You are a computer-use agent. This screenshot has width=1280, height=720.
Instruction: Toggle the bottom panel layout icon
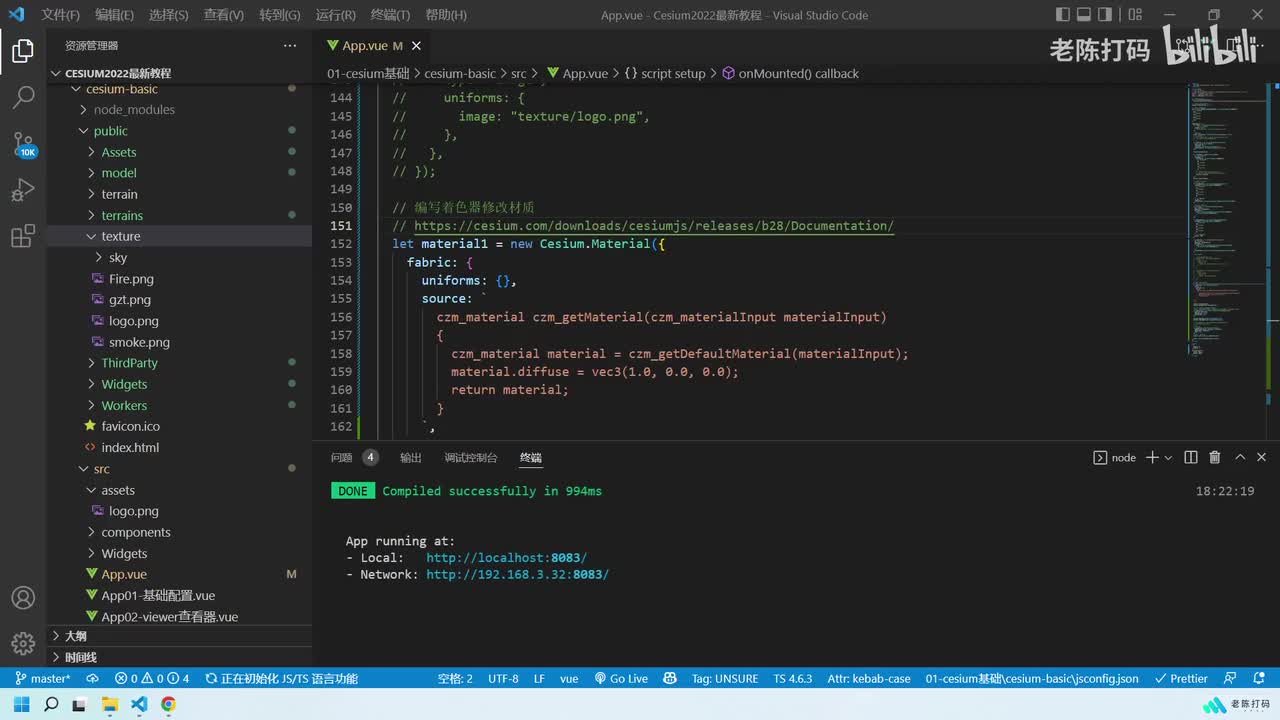click(x=1084, y=15)
